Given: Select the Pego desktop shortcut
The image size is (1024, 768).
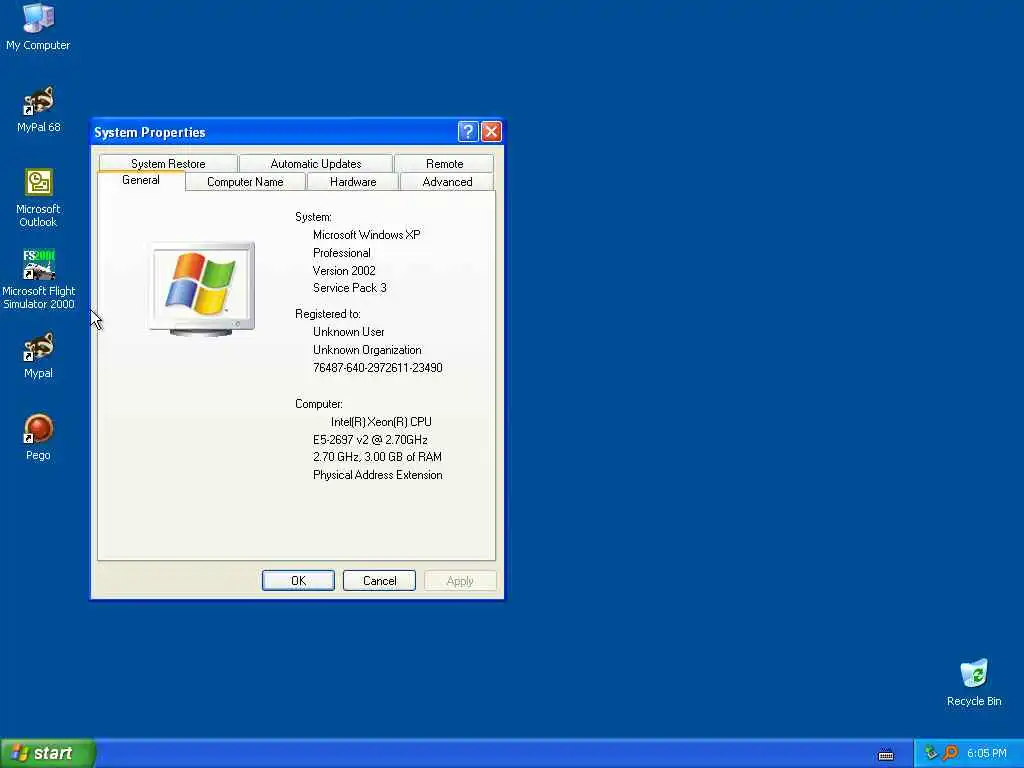Looking at the screenshot, I should tap(39, 437).
